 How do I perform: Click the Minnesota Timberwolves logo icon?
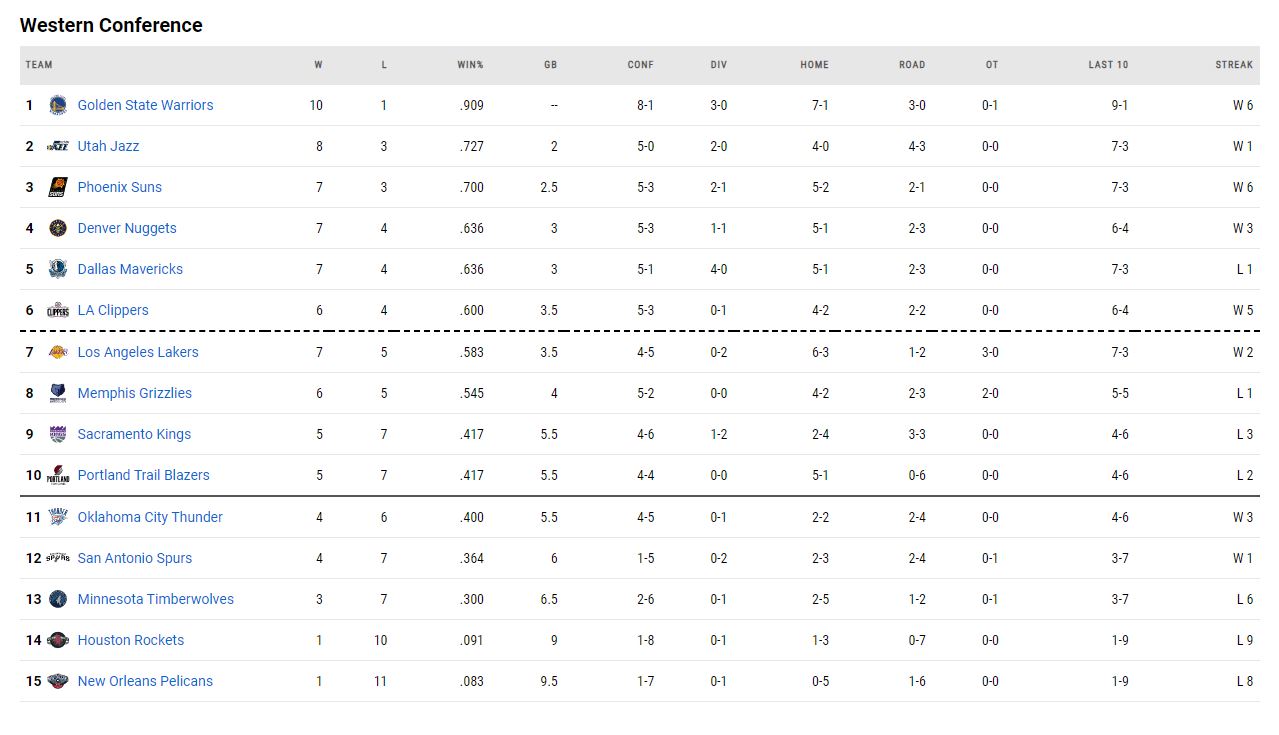58,599
